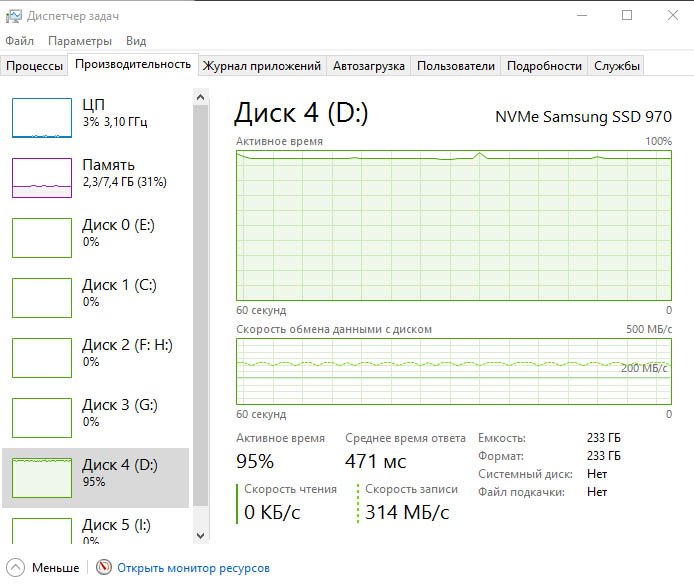Click the Диск 4 (D:) heading
Screen dimensions: 694x586
point(301,113)
